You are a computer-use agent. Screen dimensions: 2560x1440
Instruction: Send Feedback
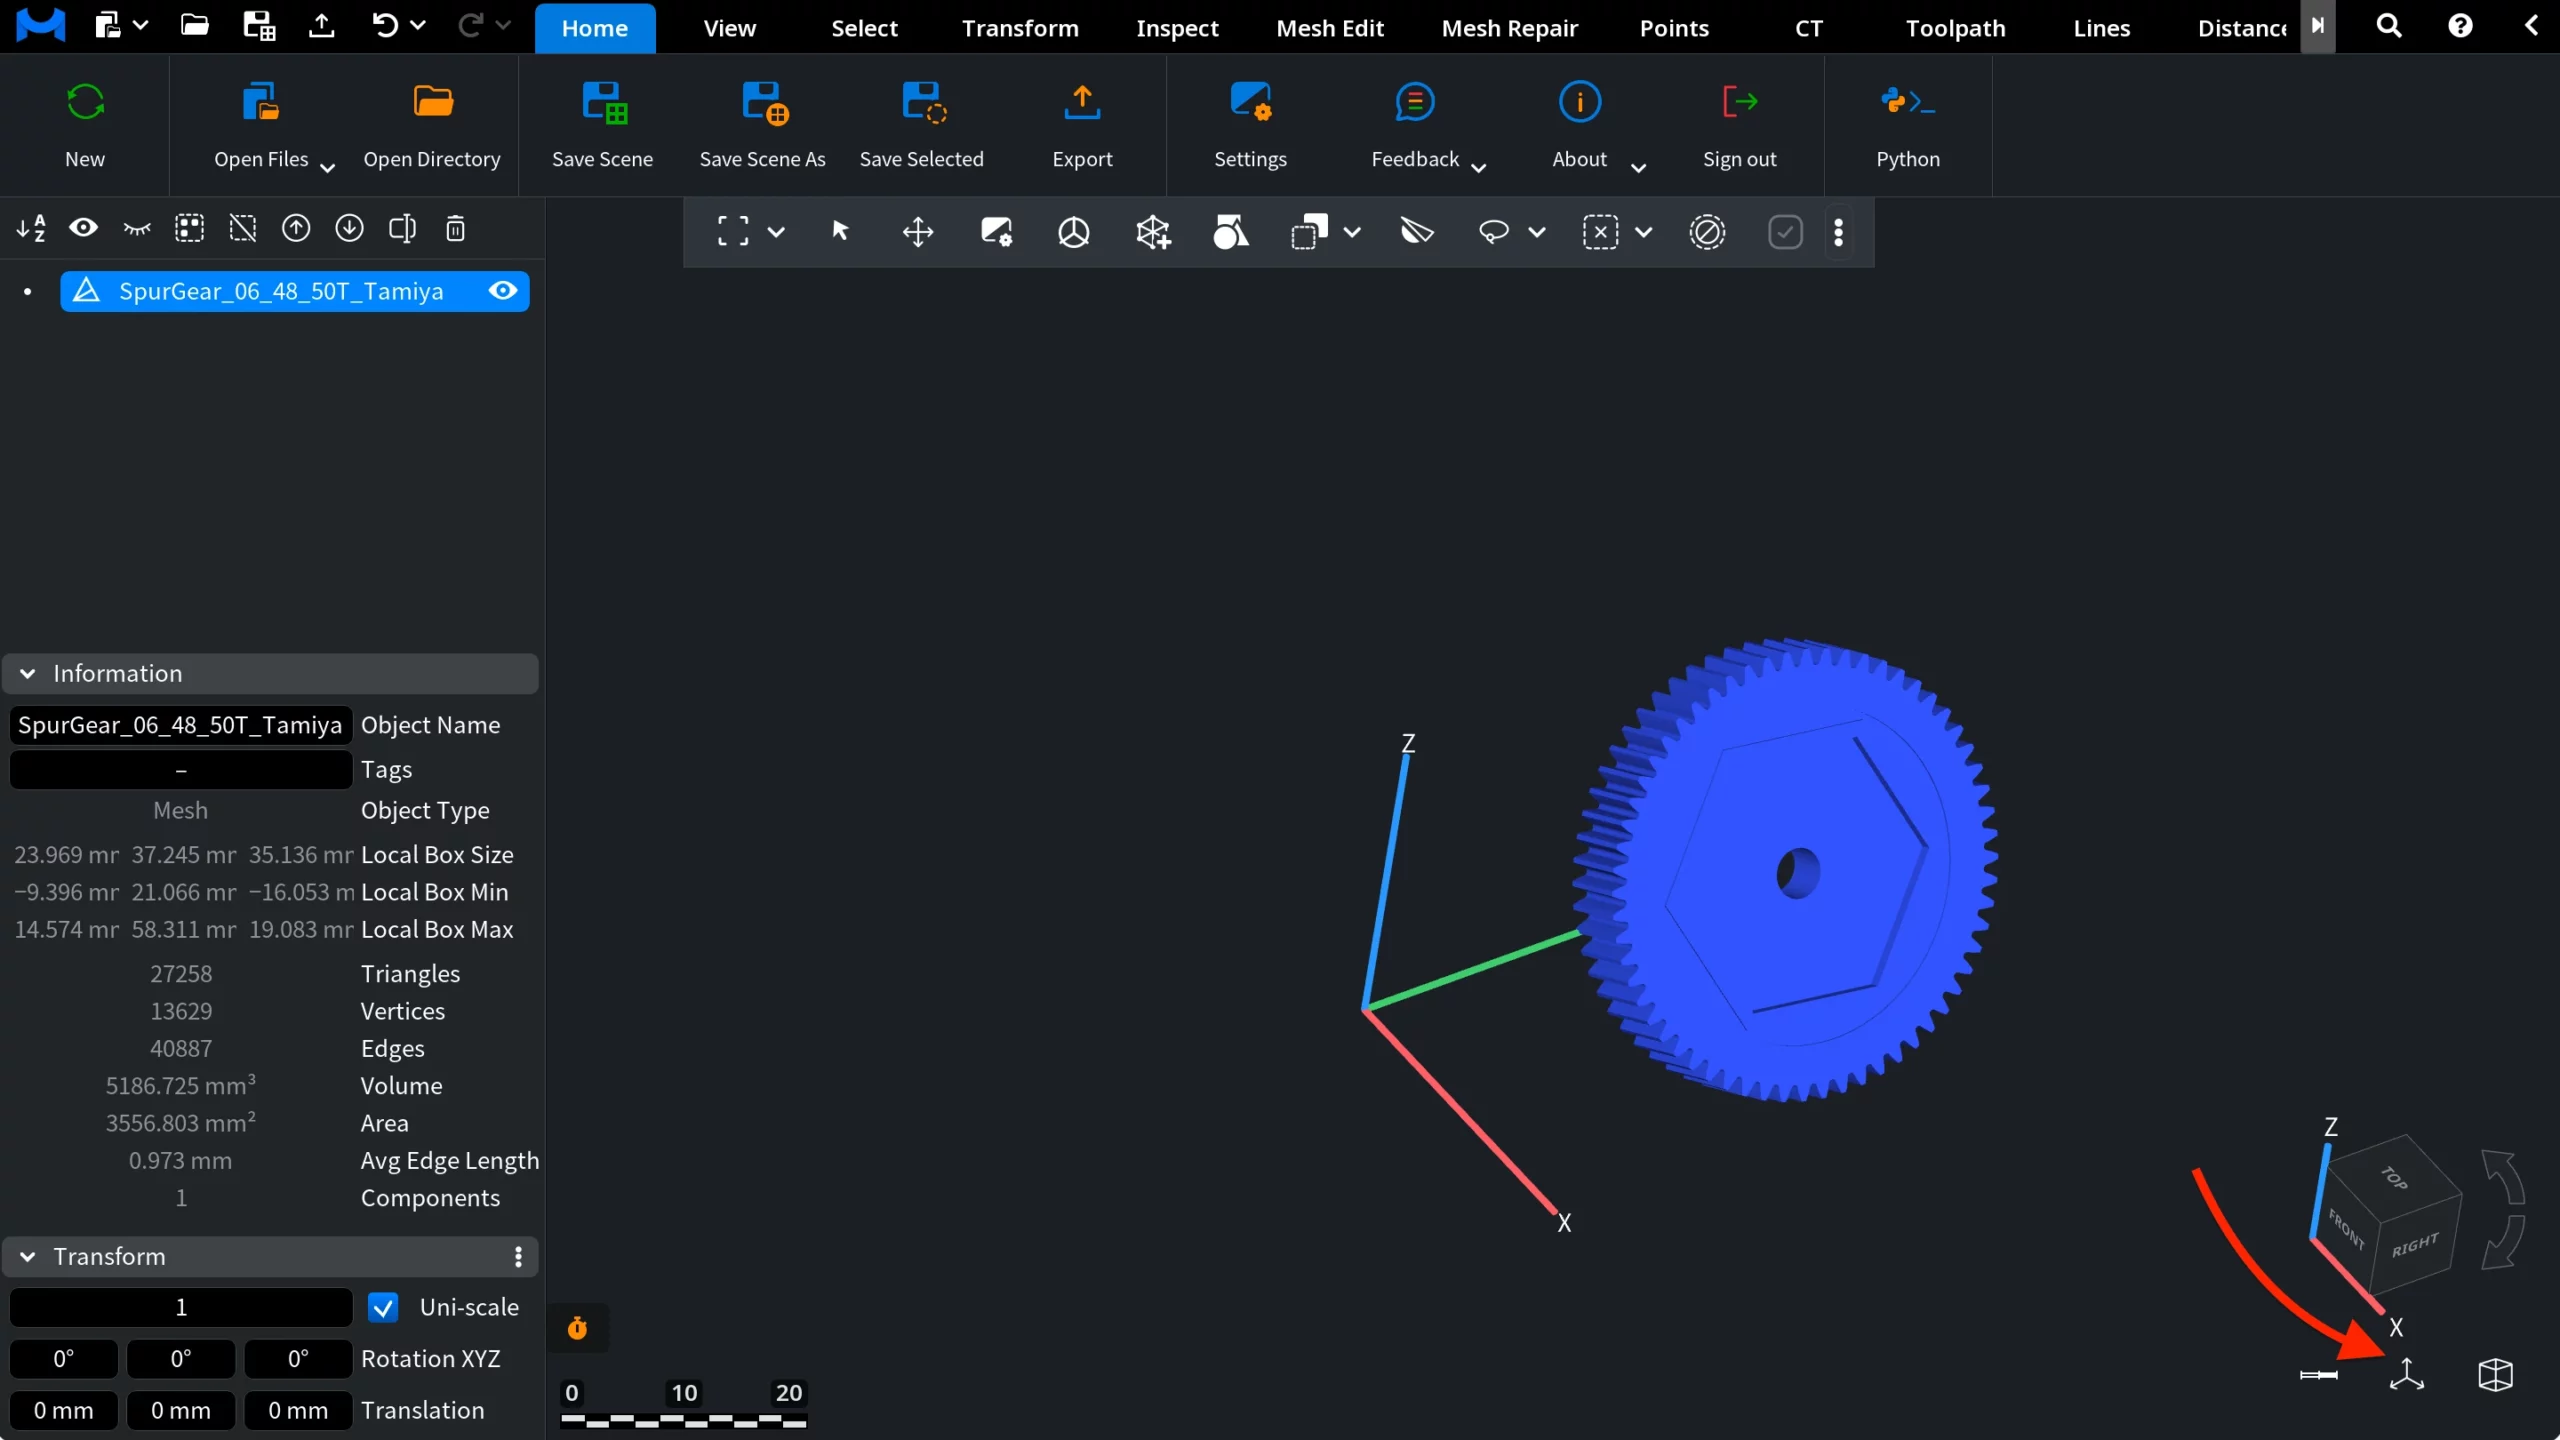(x=1413, y=124)
